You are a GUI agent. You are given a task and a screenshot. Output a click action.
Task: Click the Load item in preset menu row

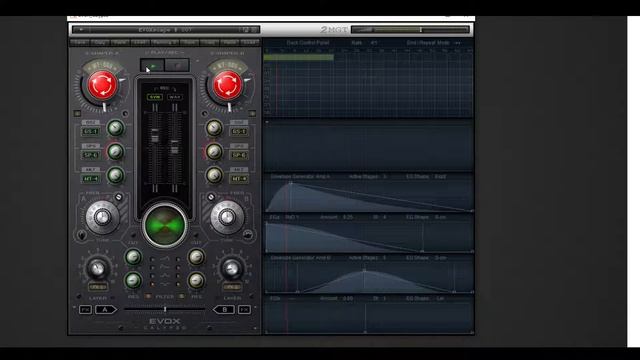tap(140, 42)
